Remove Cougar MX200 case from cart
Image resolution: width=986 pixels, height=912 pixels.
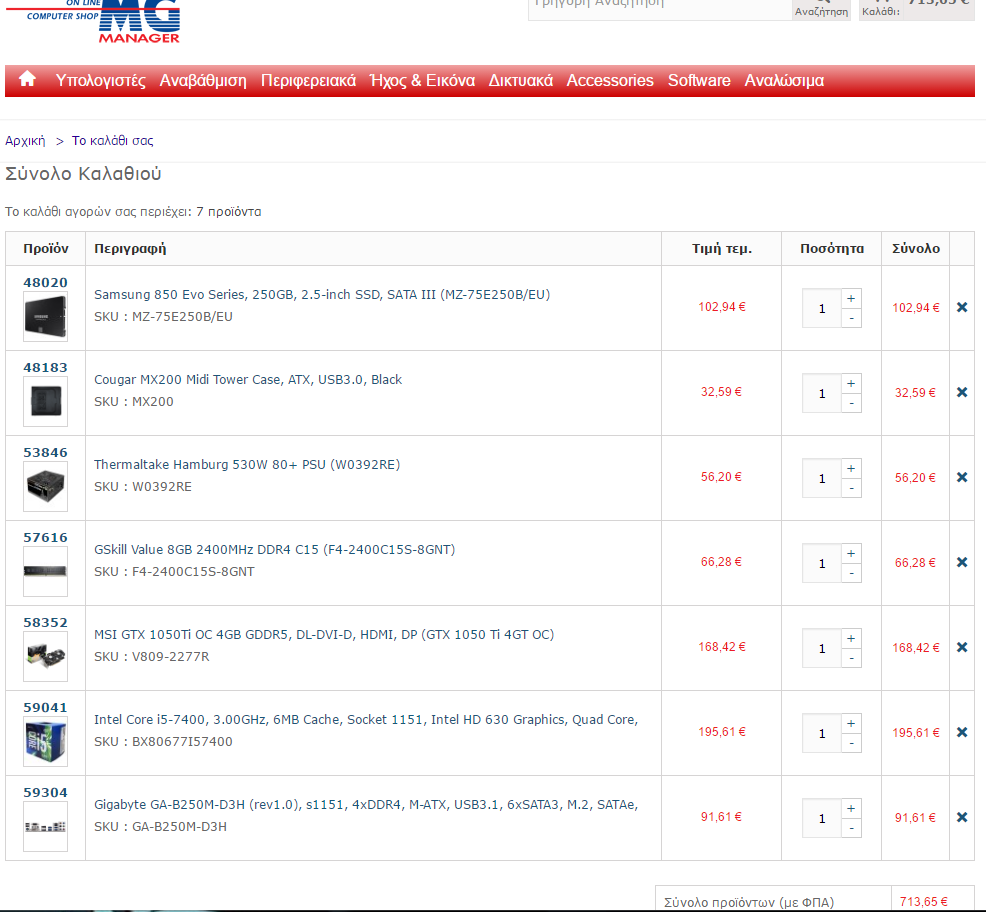(961, 392)
